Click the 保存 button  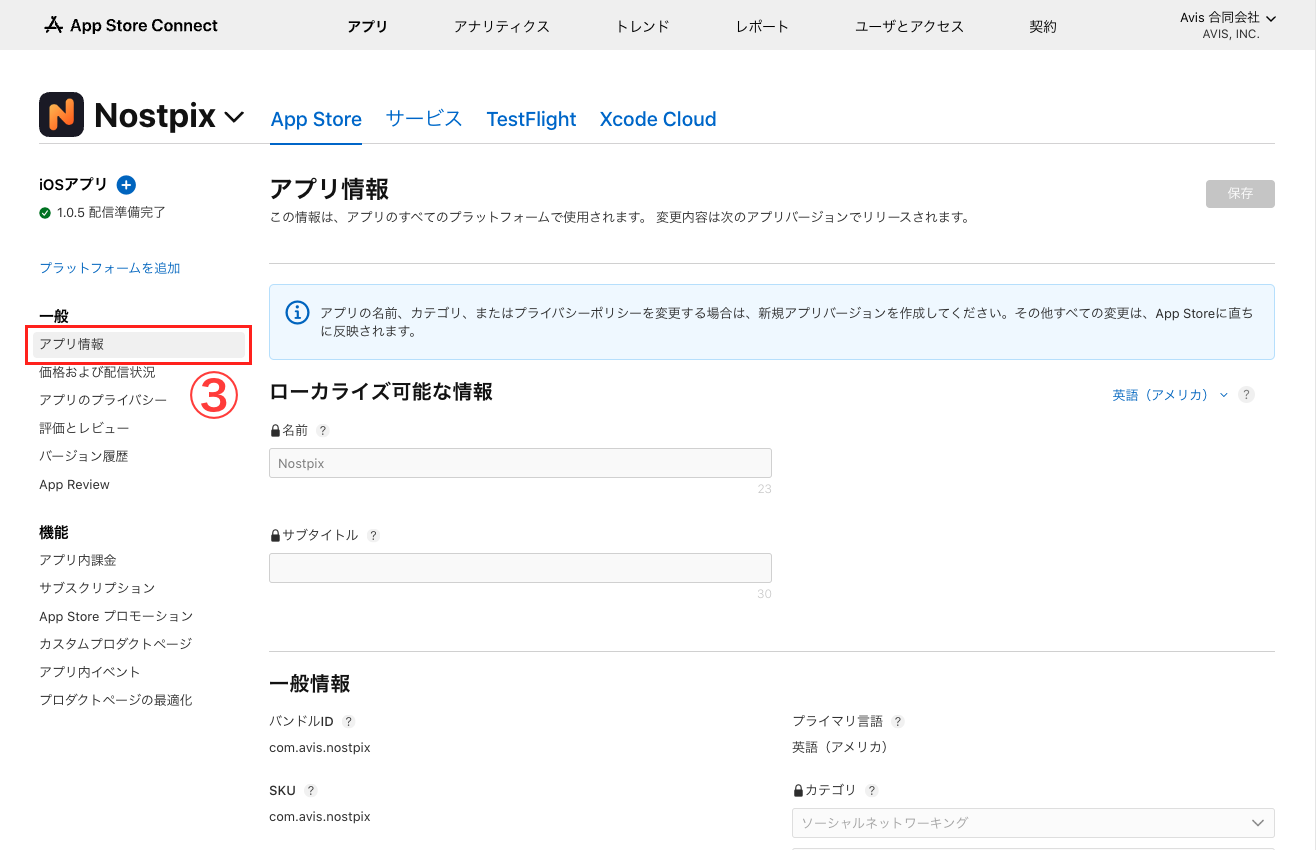click(x=1240, y=194)
